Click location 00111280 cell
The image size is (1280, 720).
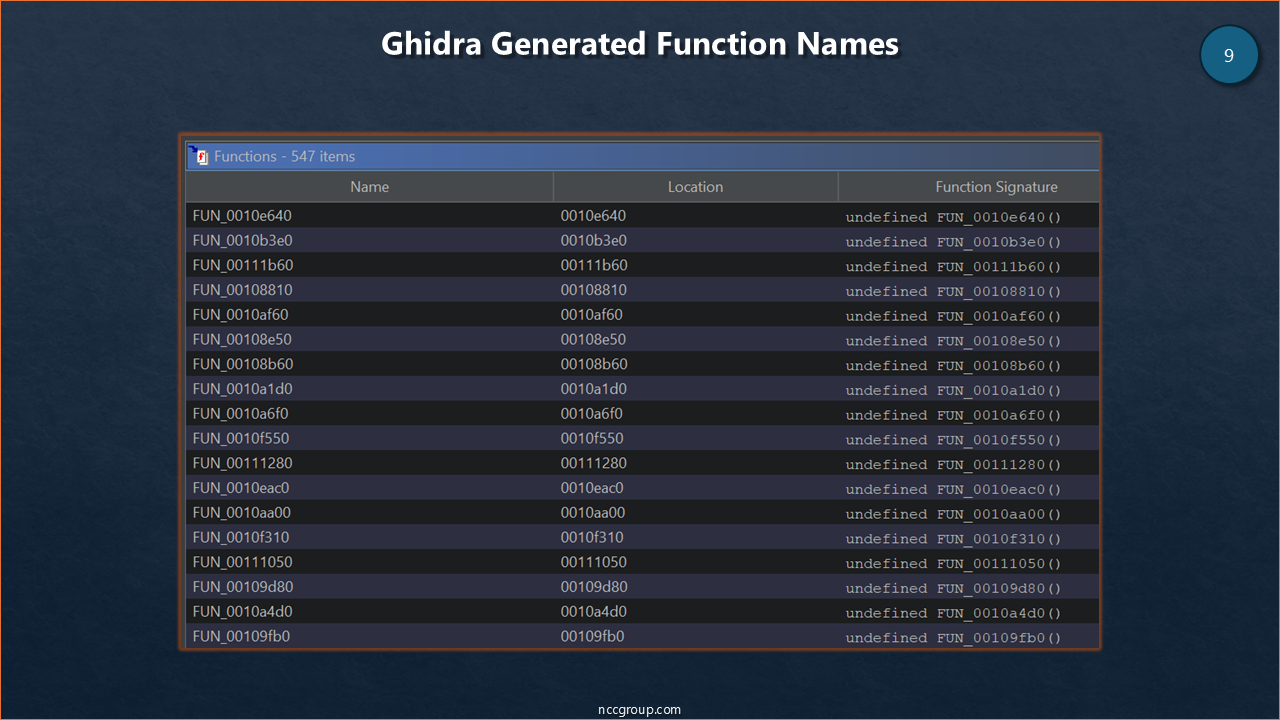click(x=594, y=463)
